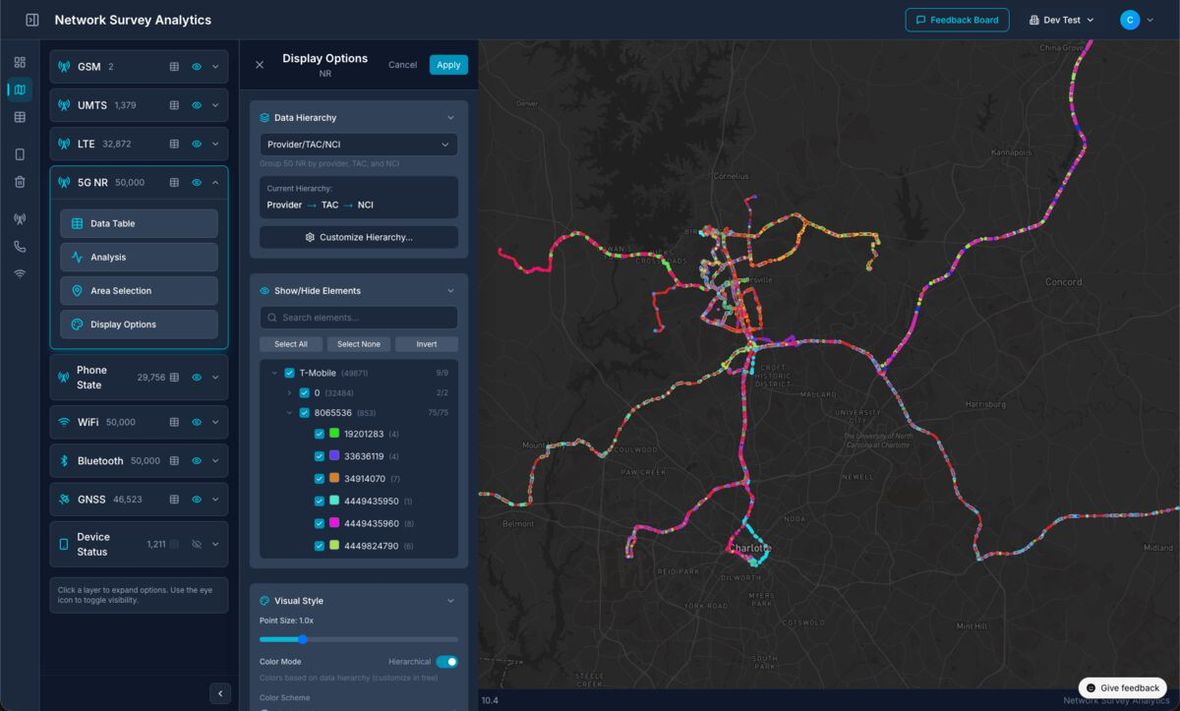Click the Select None button

358,344
